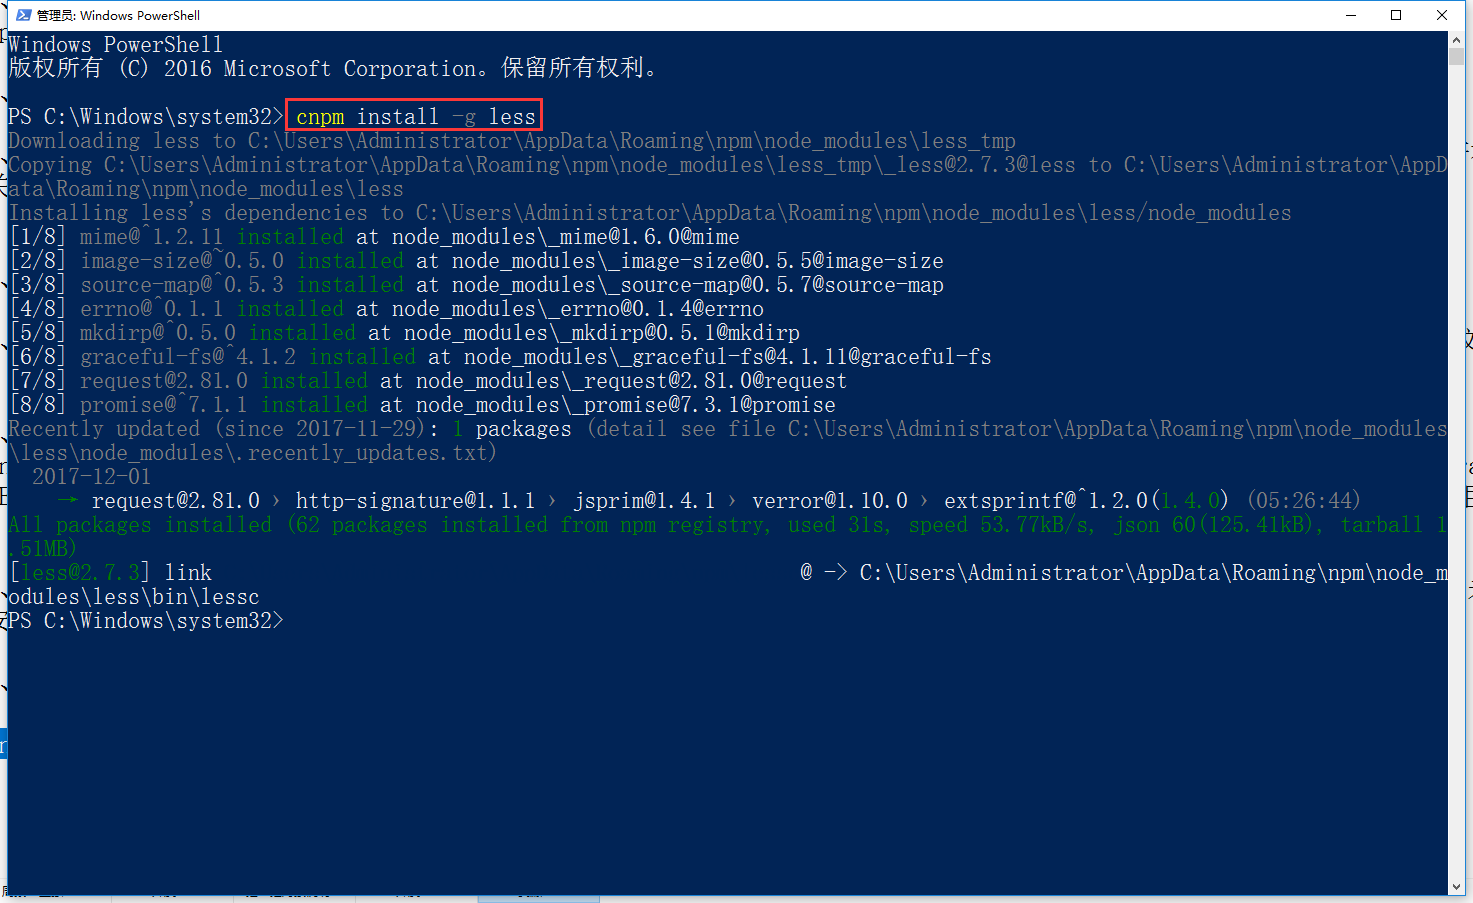Click the '2017-12-01' date text

click(x=91, y=477)
